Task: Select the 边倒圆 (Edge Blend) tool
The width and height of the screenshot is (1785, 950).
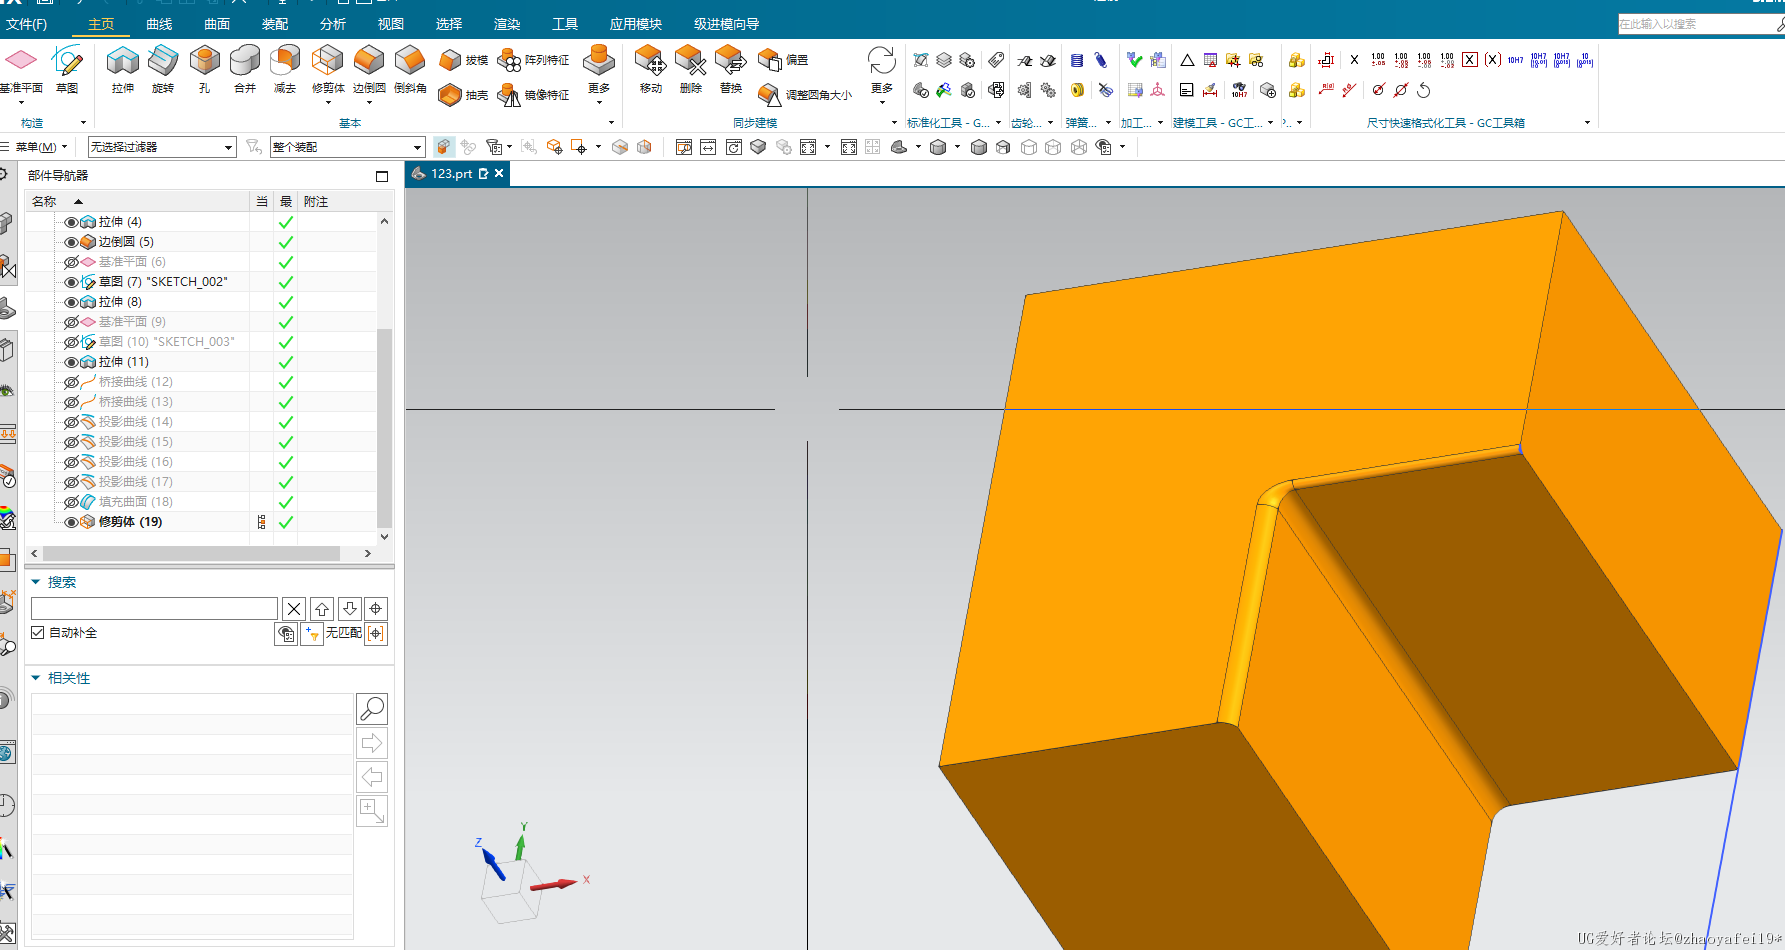Action: [369, 69]
